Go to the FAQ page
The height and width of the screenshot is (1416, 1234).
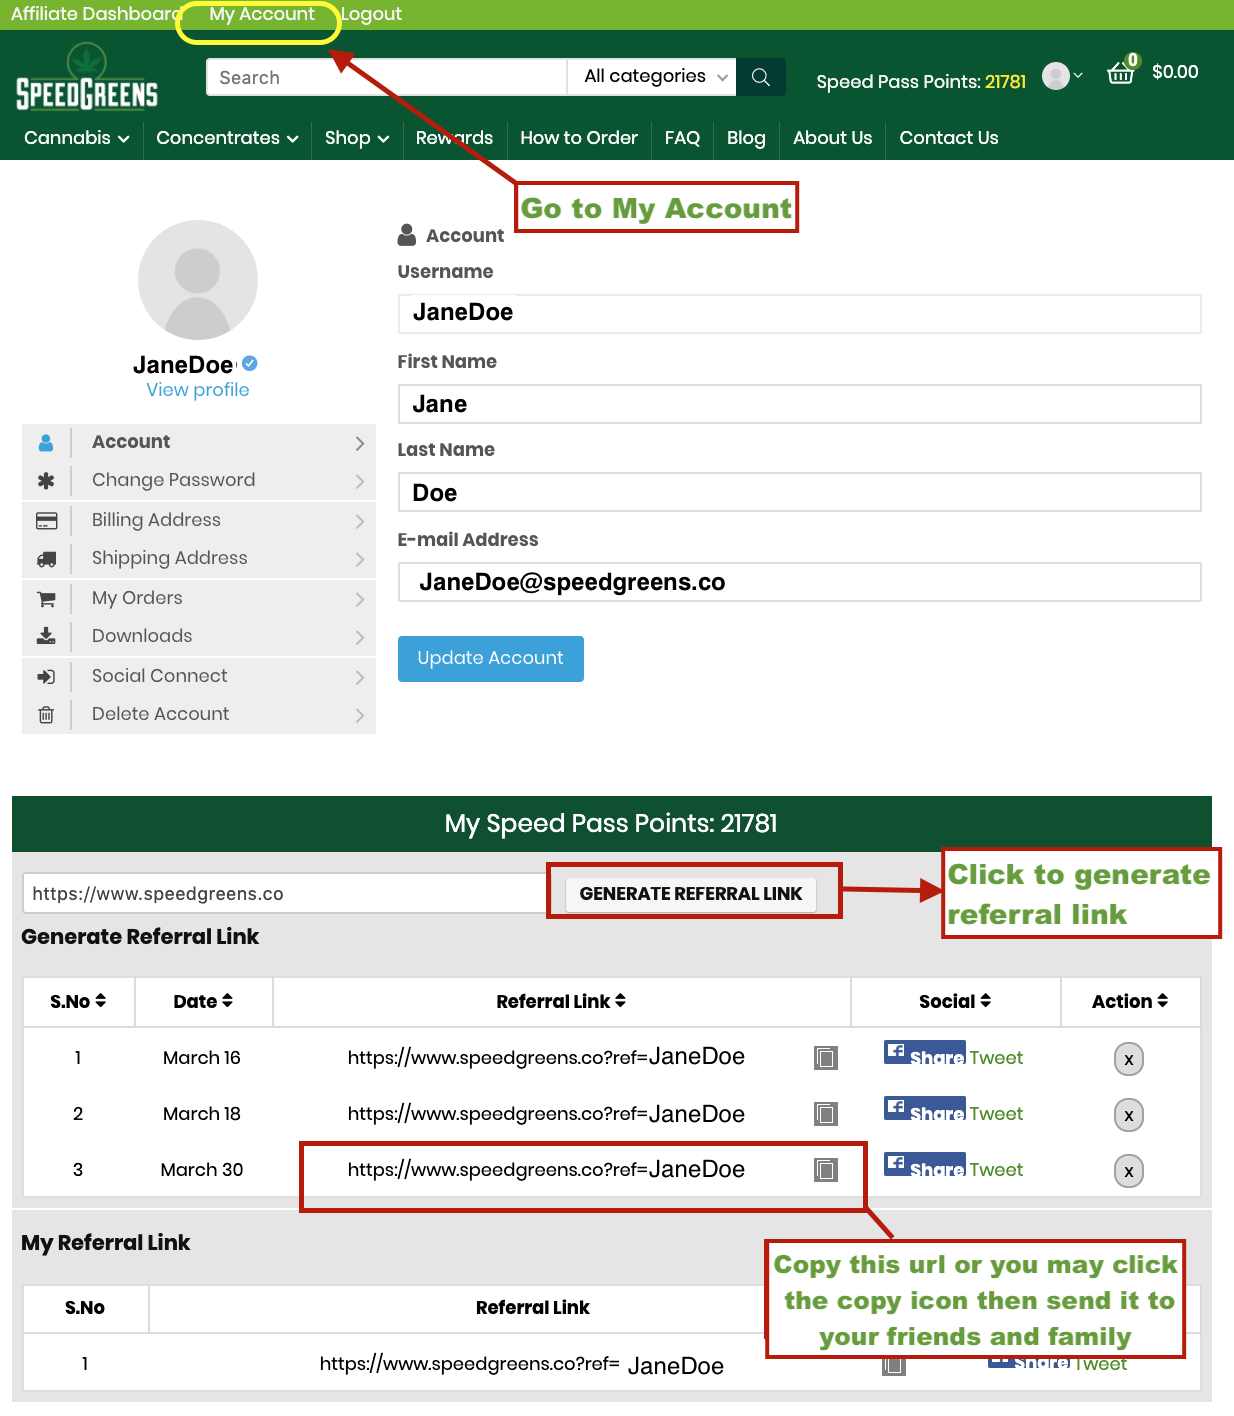(682, 138)
